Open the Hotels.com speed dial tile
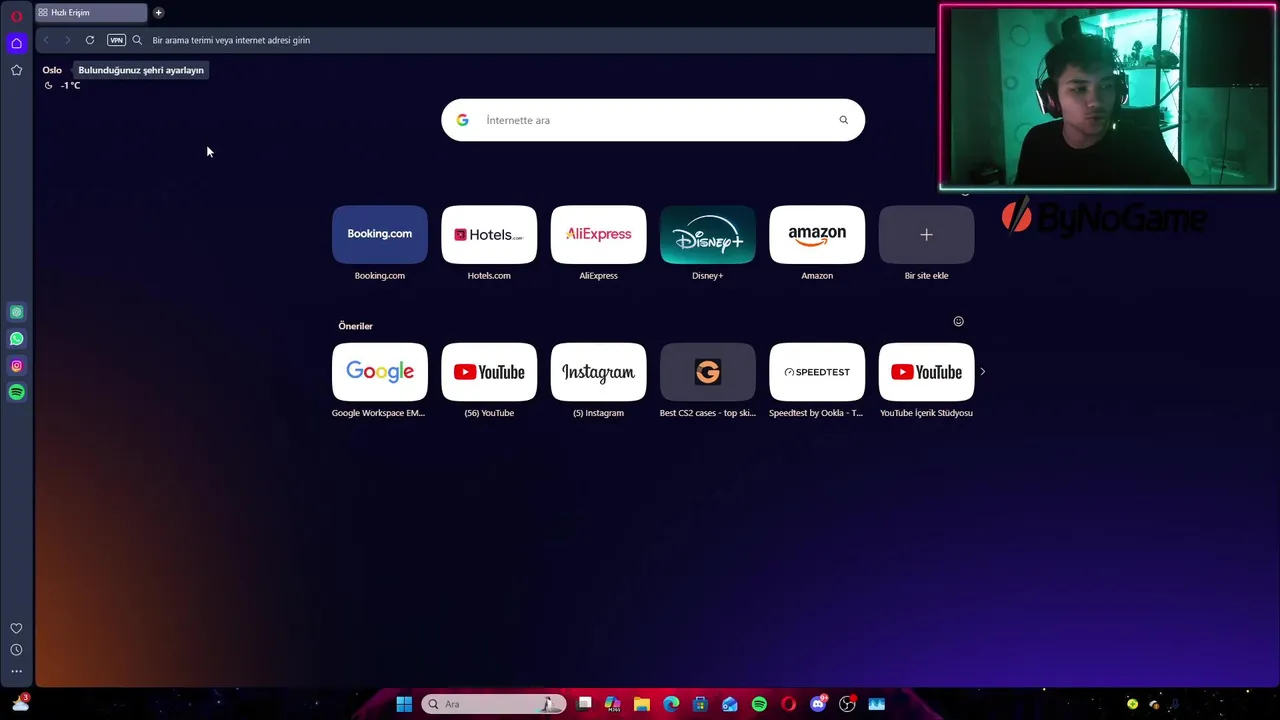1280x720 pixels. [489, 235]
